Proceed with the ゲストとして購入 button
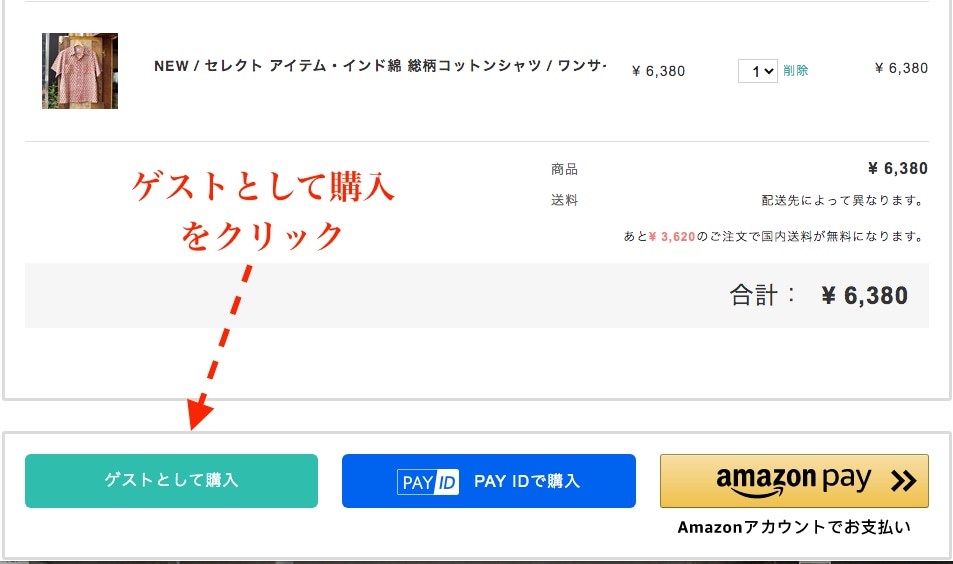This screenshot has width=953, height=564. click(x=171, y=481)
